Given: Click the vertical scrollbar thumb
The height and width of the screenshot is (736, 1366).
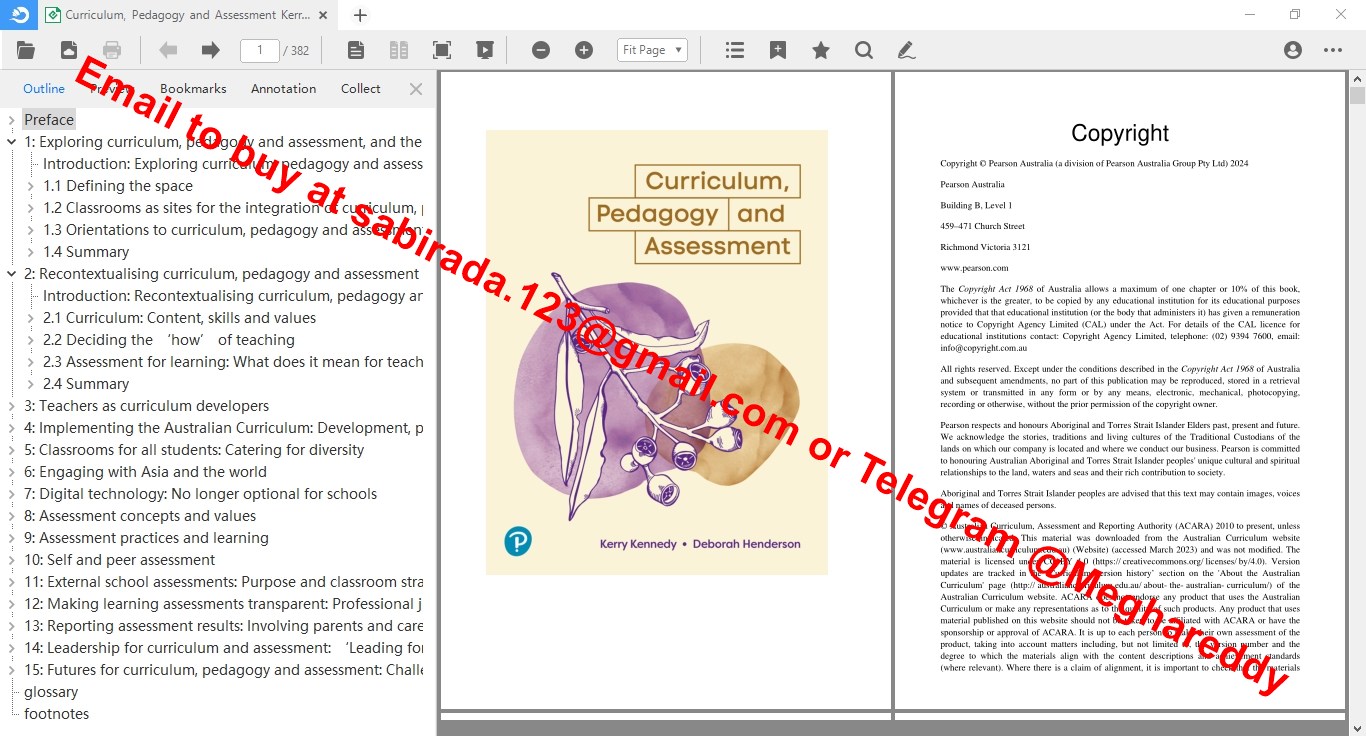Looking at the screenshot, I should pyautogui.click(x=1357, y=95).
